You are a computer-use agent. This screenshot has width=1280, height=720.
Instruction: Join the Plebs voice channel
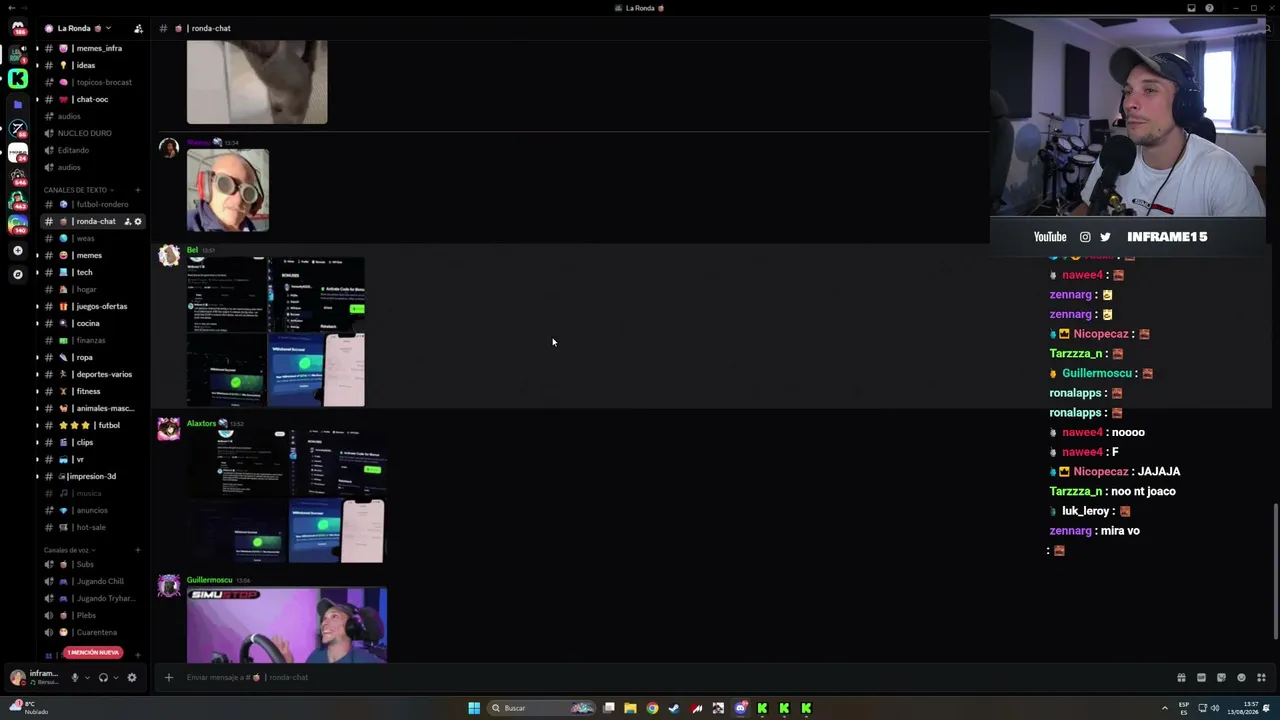pyautogui.click(x=93, y=615)
